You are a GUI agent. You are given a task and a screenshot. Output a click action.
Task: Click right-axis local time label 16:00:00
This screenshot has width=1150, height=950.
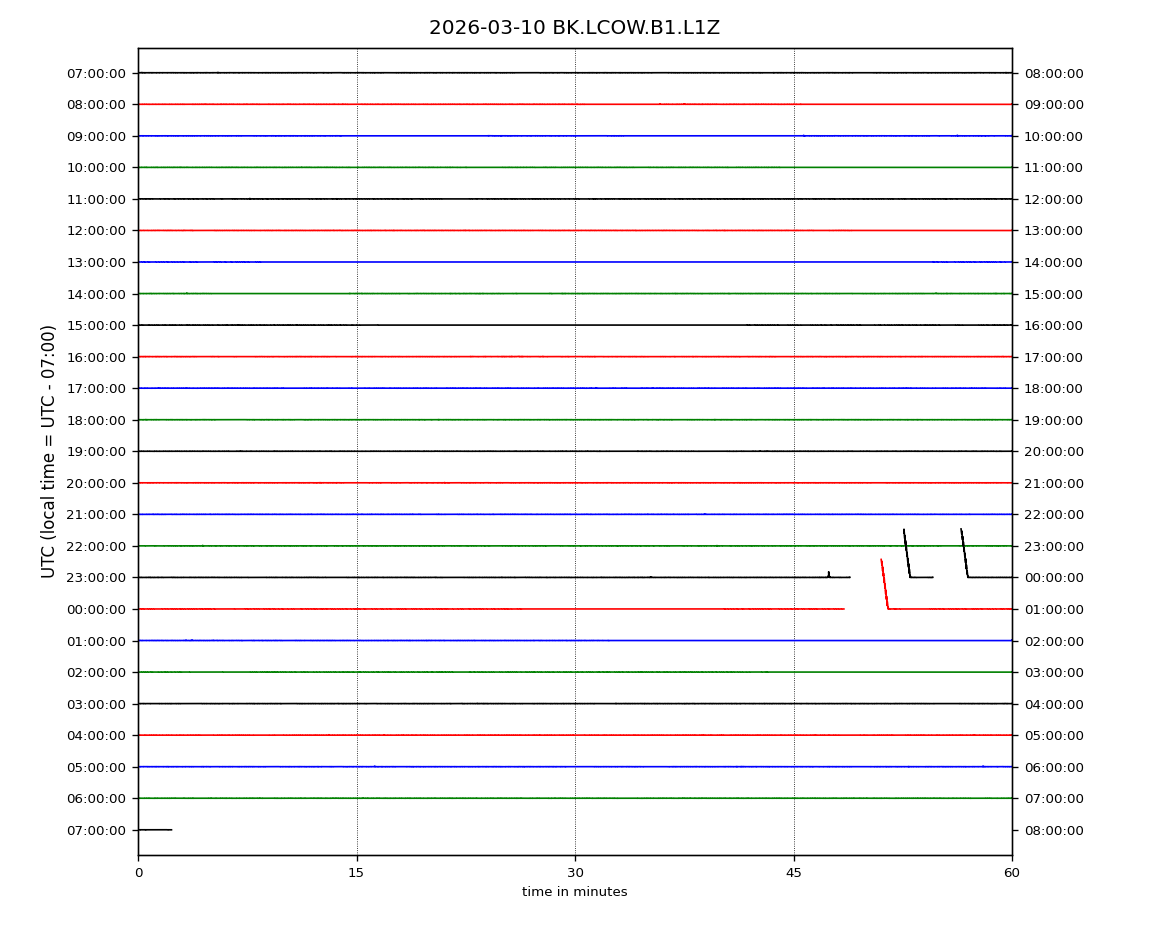pyautogui.click(x=1053, y=325)
